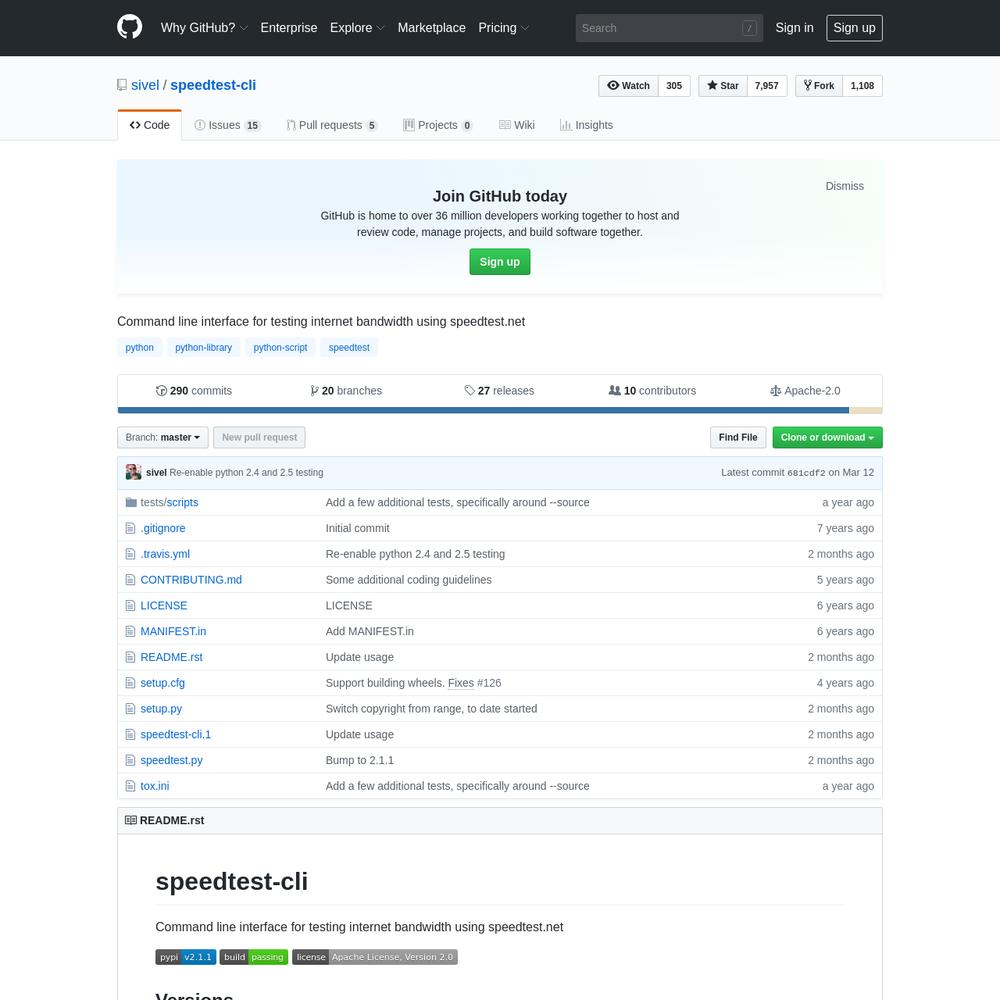Watch the speedtest-cli repository

pyautogui.click(x=628, y=85)
